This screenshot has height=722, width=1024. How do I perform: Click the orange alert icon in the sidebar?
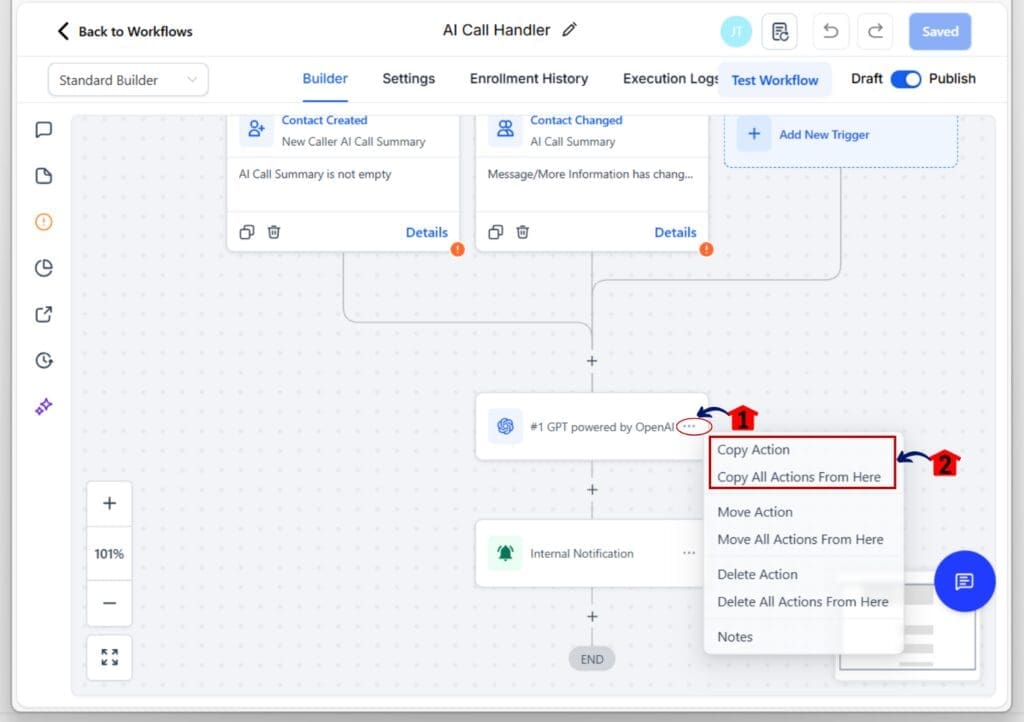(43, 223)
